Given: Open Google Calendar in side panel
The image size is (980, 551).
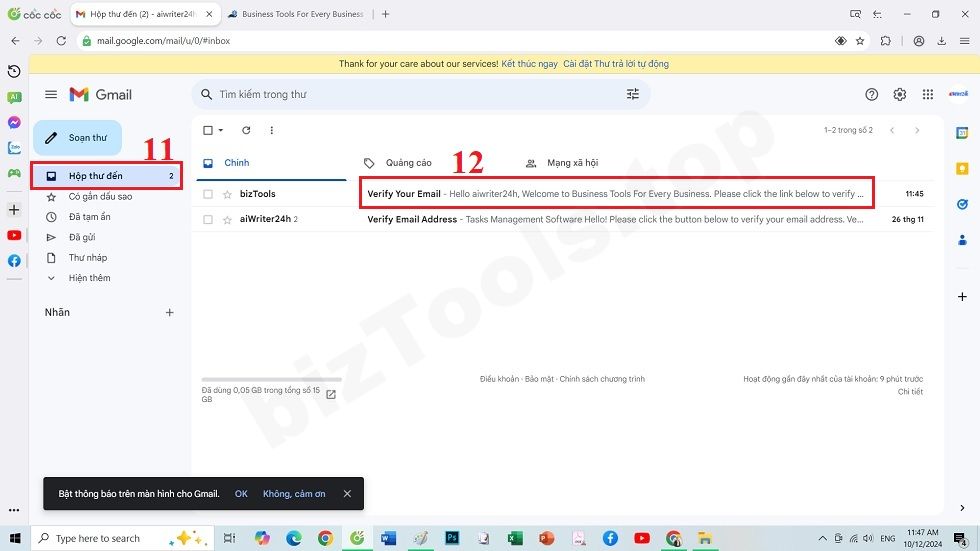Looking at the screenshot, I should pos(962,132).
